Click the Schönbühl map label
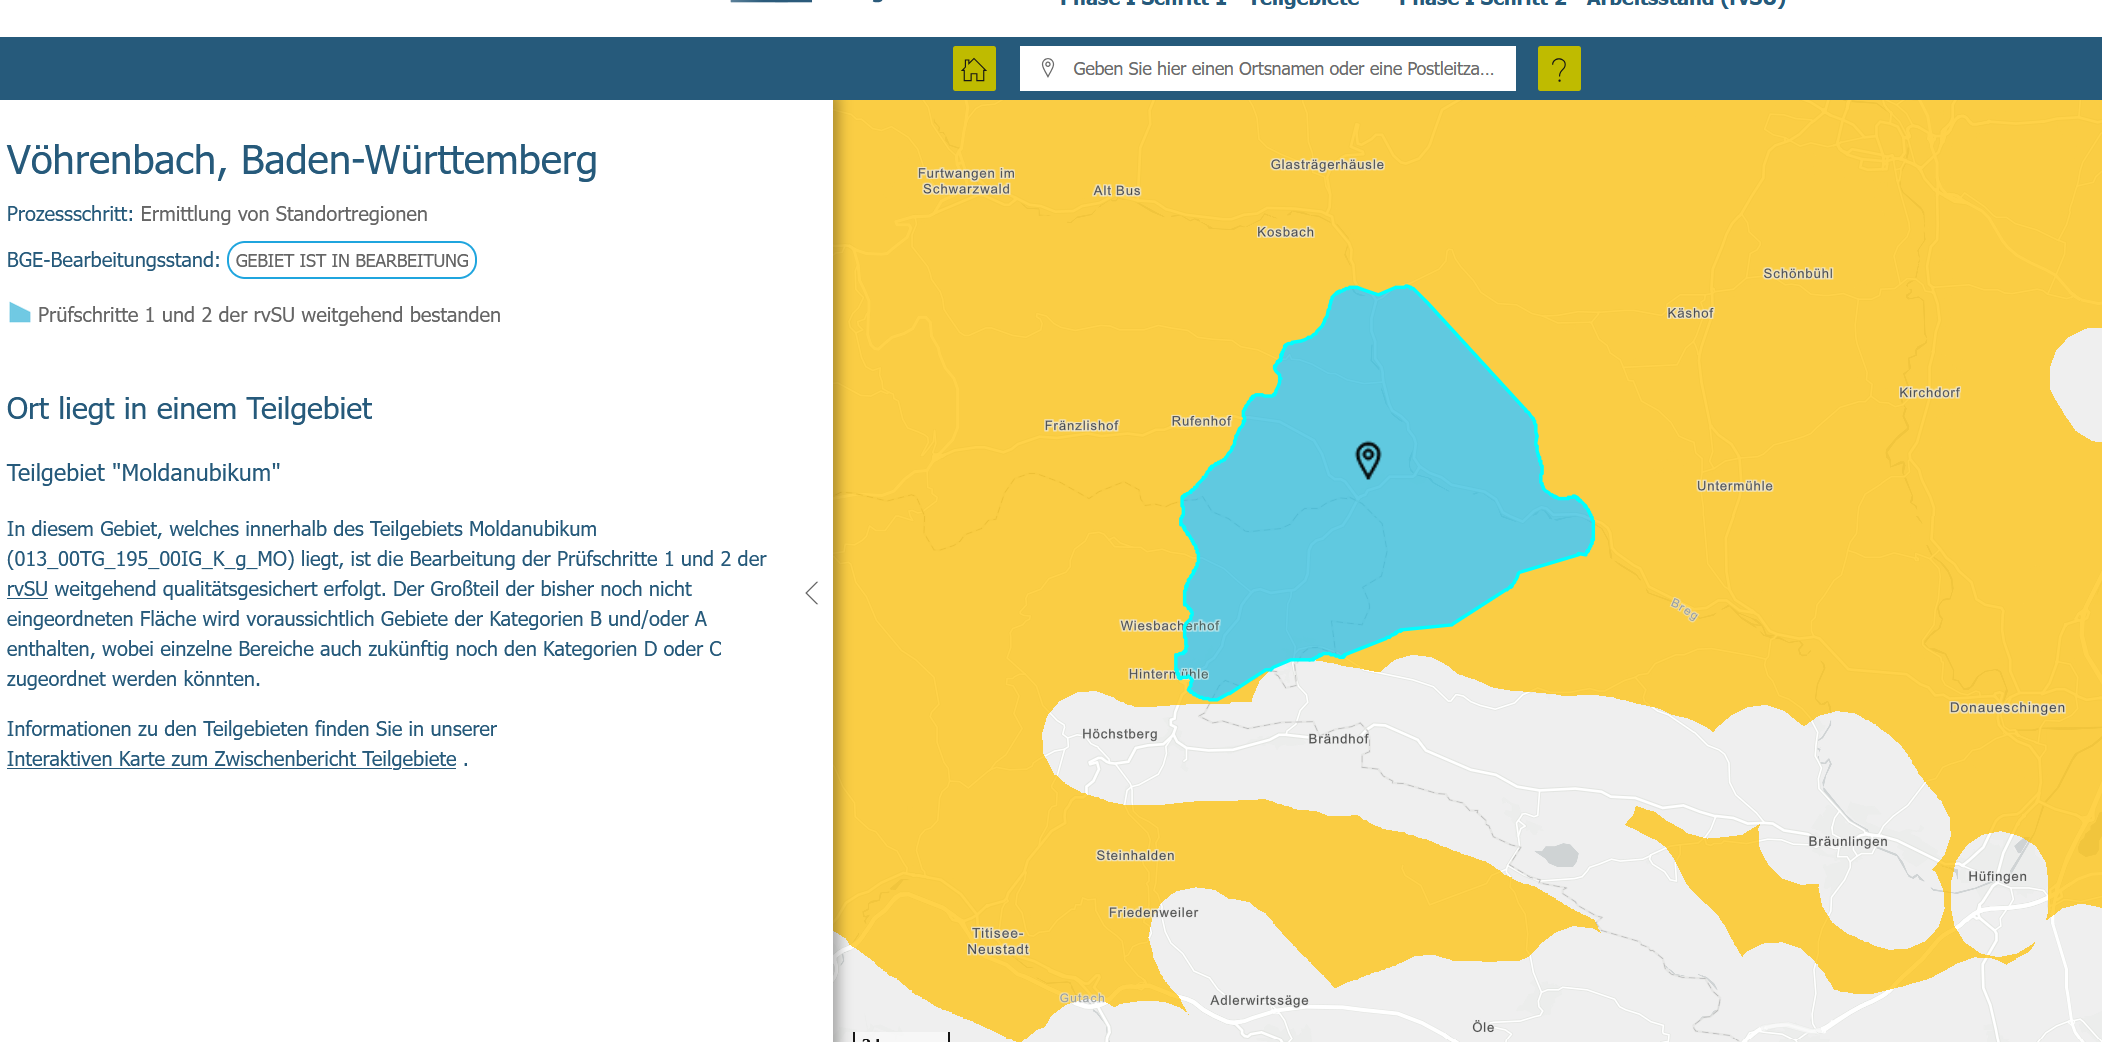Image resolution: width=2102 pixels, height=1042 pixels. point(1798,273)
